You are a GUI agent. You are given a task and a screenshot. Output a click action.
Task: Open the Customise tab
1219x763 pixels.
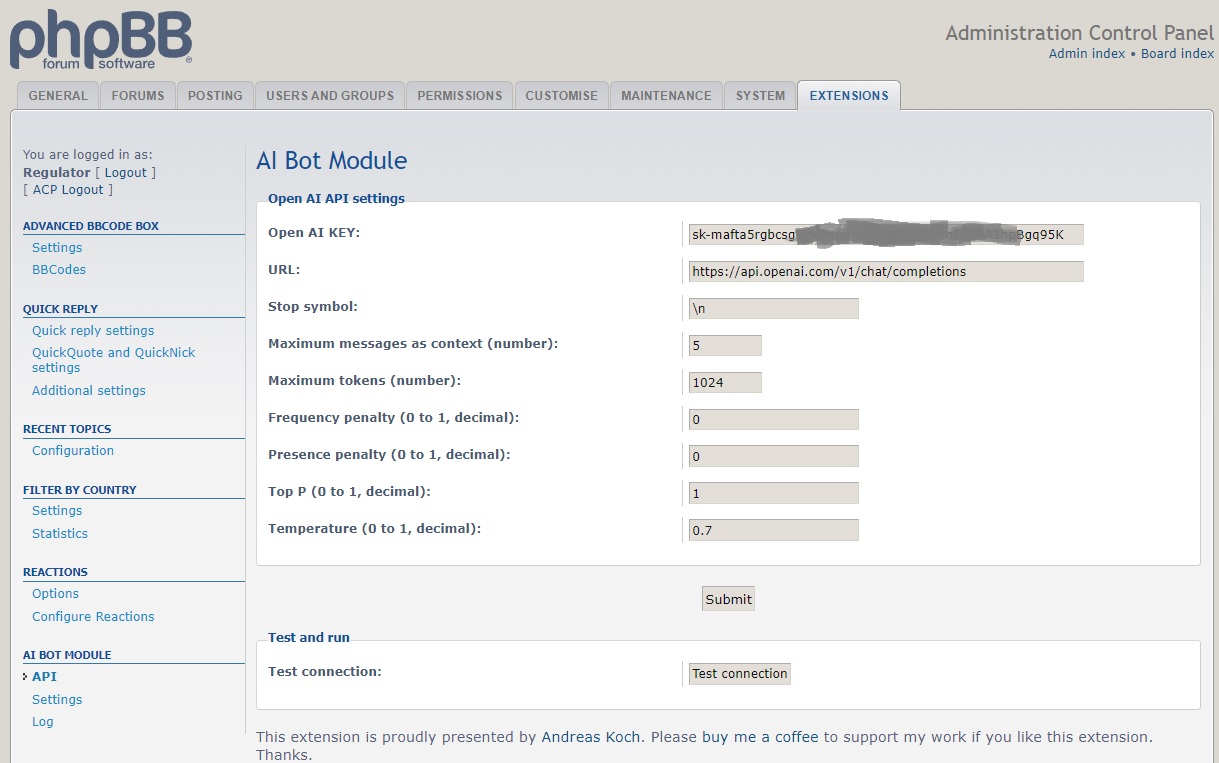point(561,96)
